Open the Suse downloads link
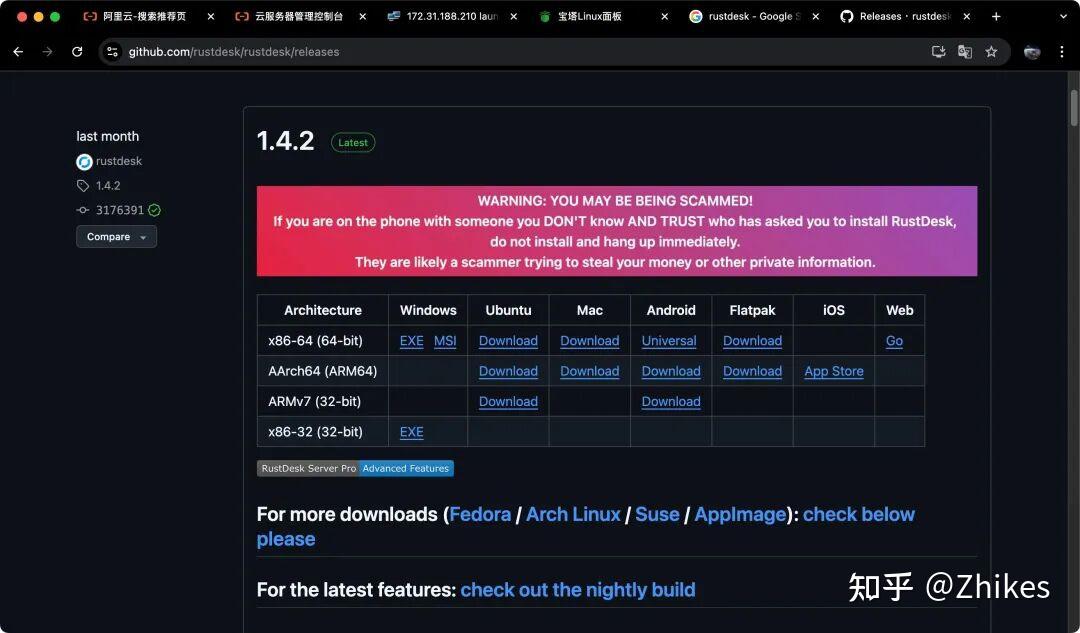Image resolution: width=1080 pixels, height=633 pixels. 657,515
